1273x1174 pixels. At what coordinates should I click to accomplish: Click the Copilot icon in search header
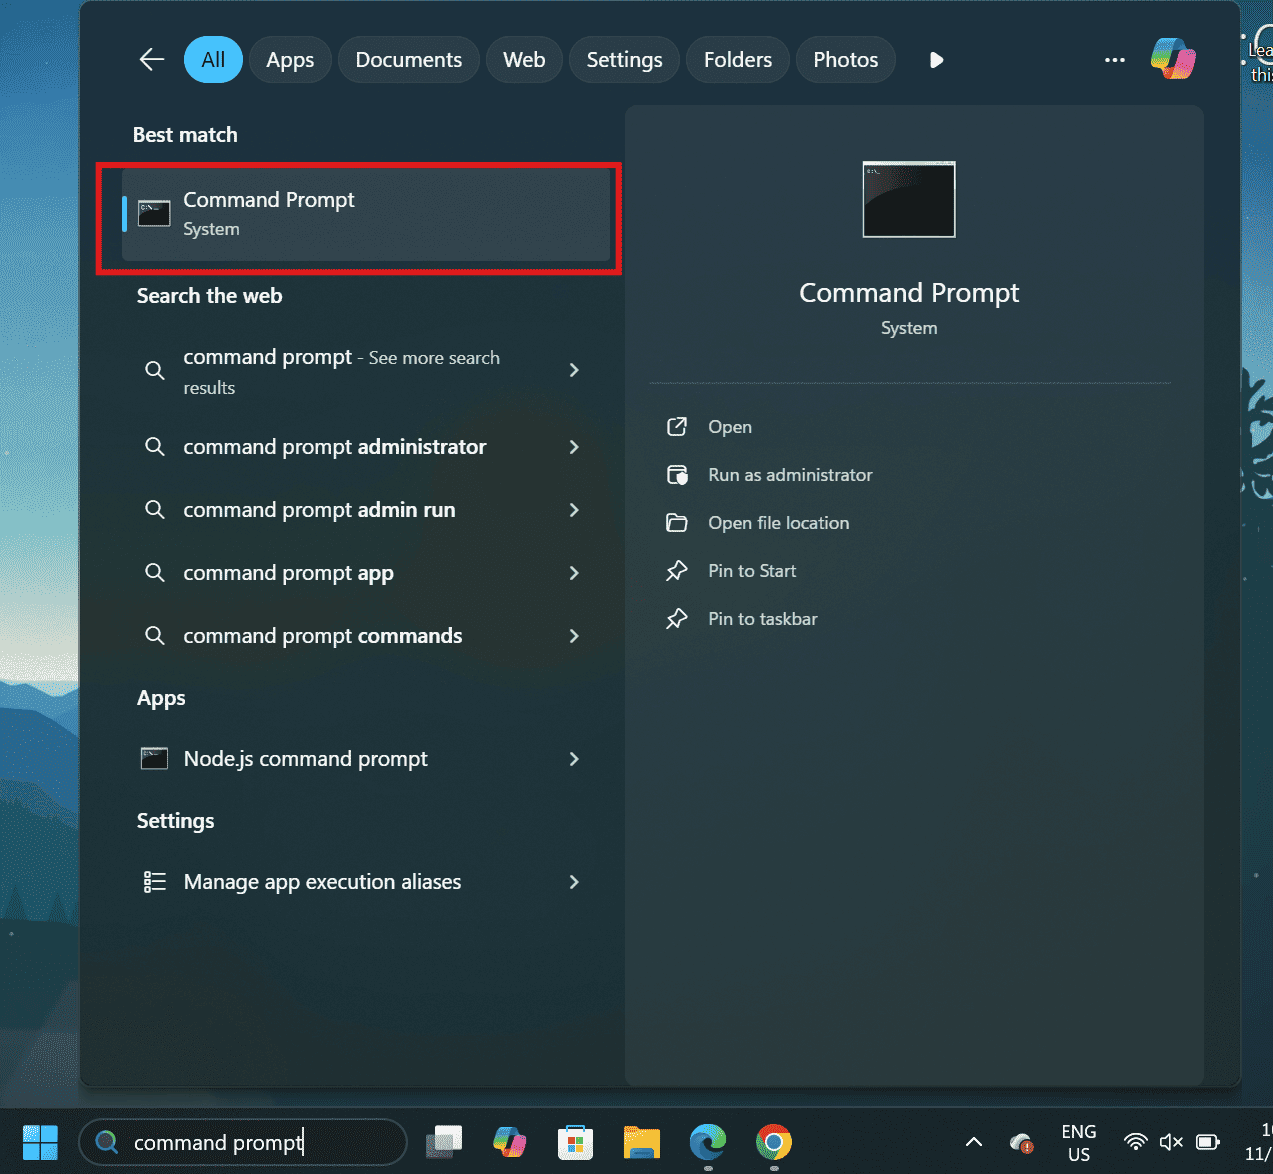point(1172,59)
